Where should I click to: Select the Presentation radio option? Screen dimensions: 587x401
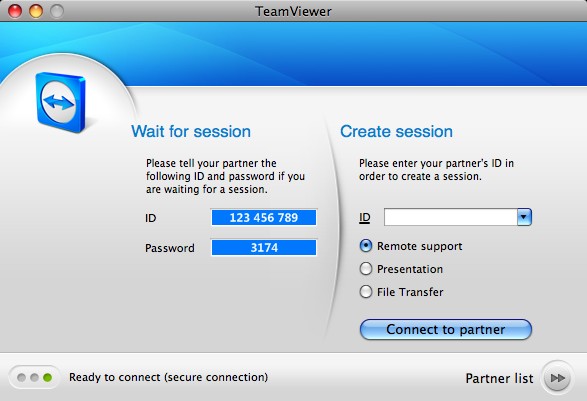[366, 269]
